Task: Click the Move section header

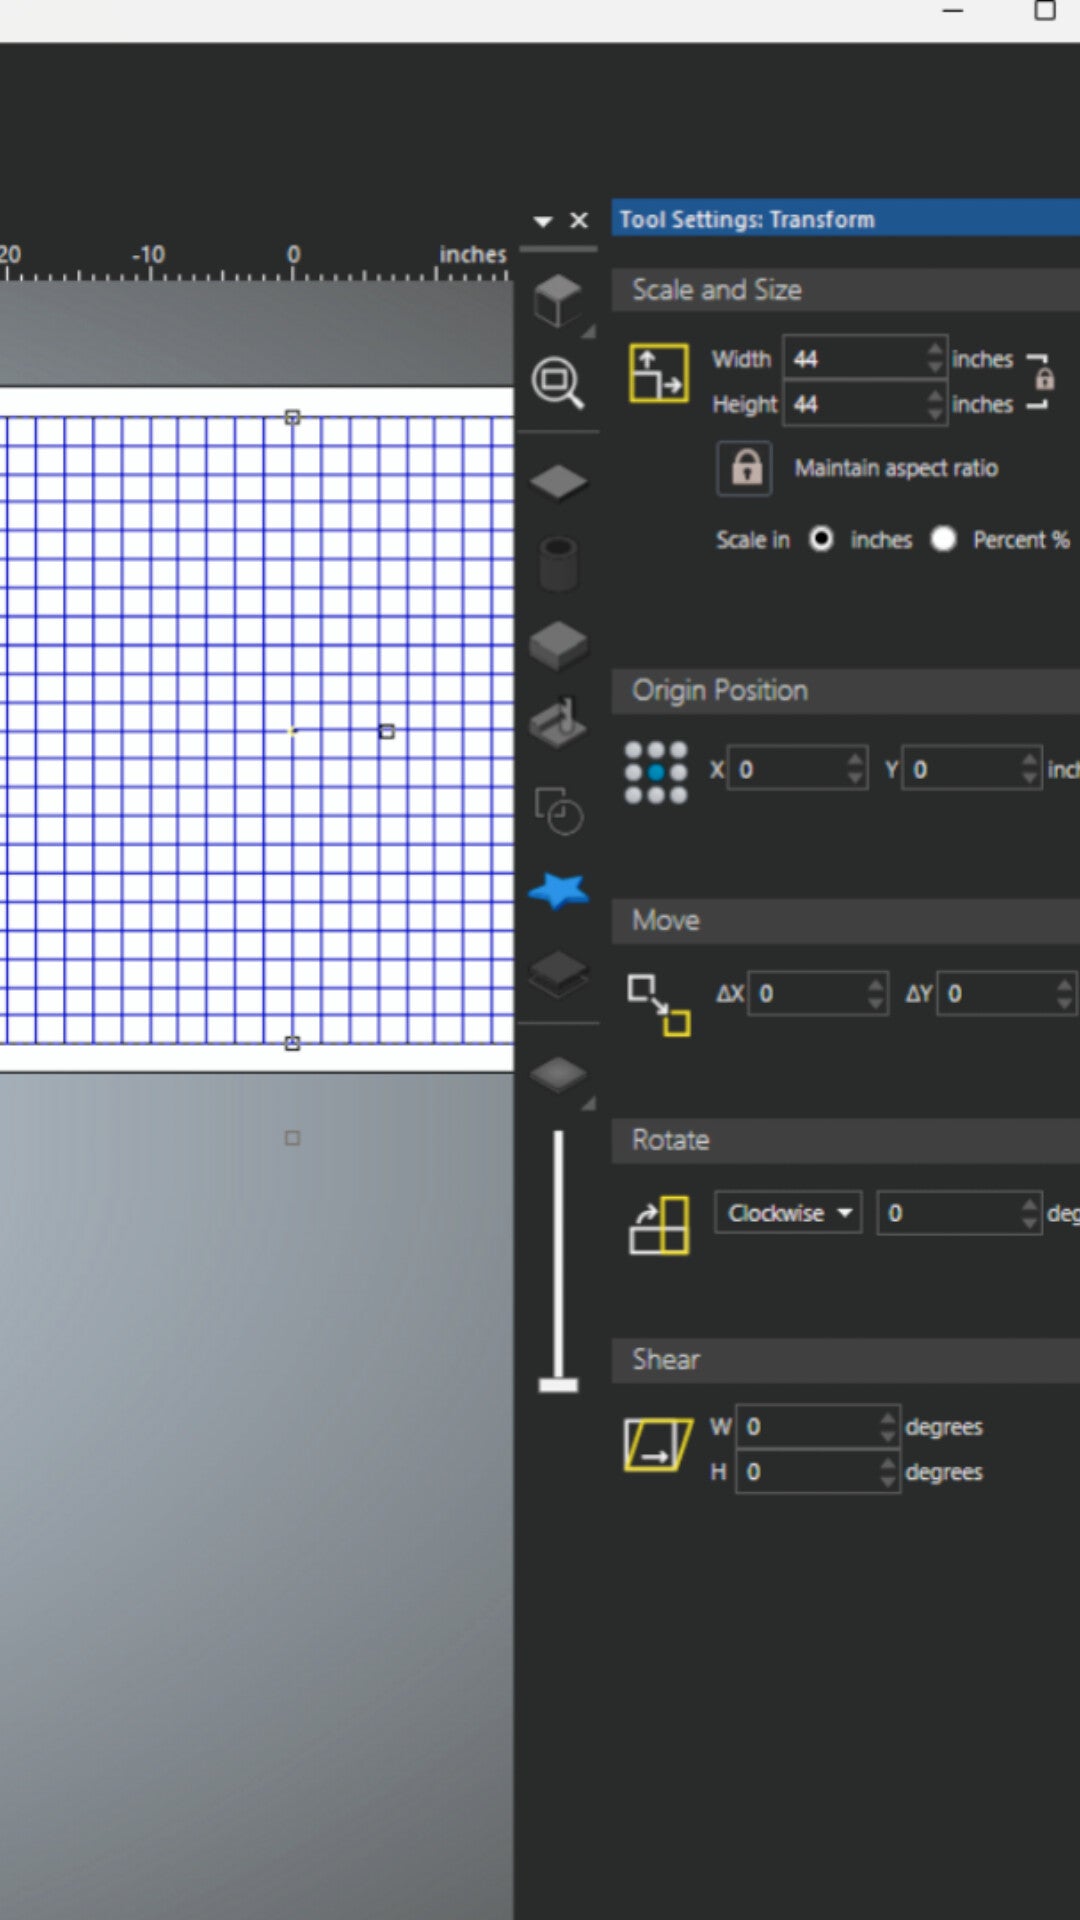Action: [846, 921]
